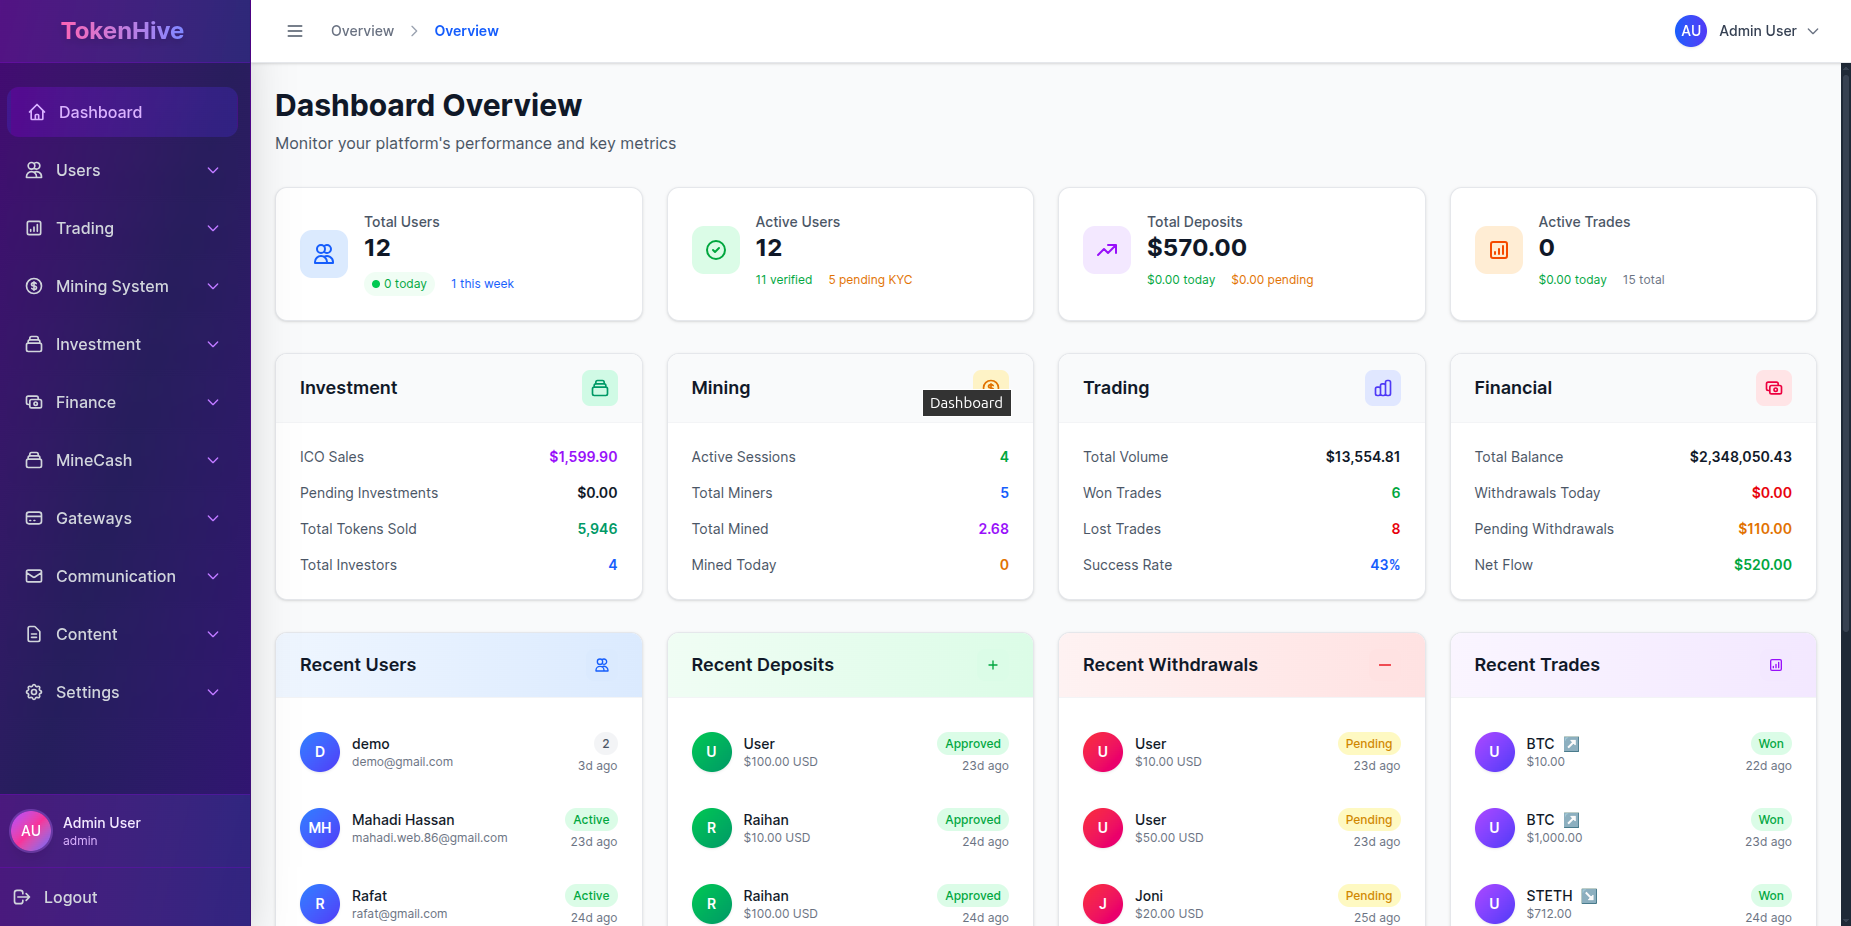Expand the Users submenu chevron
Viewport: 1851px width, 926px height.
pos(213,170)
